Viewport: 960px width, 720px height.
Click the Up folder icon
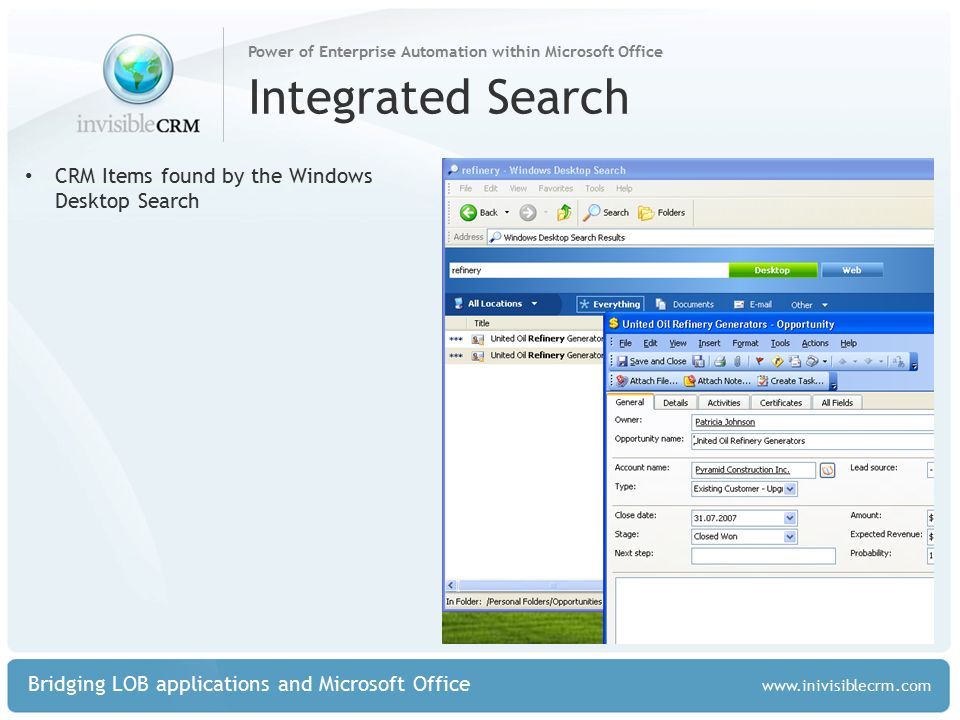(564, 212)
